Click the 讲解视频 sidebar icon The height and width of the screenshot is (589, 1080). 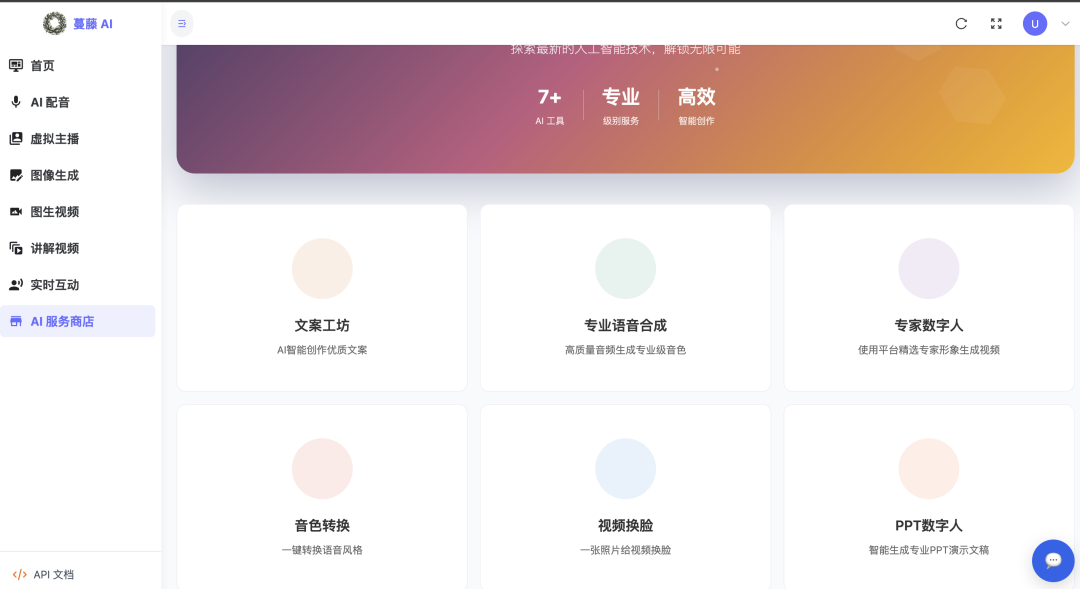16,248
